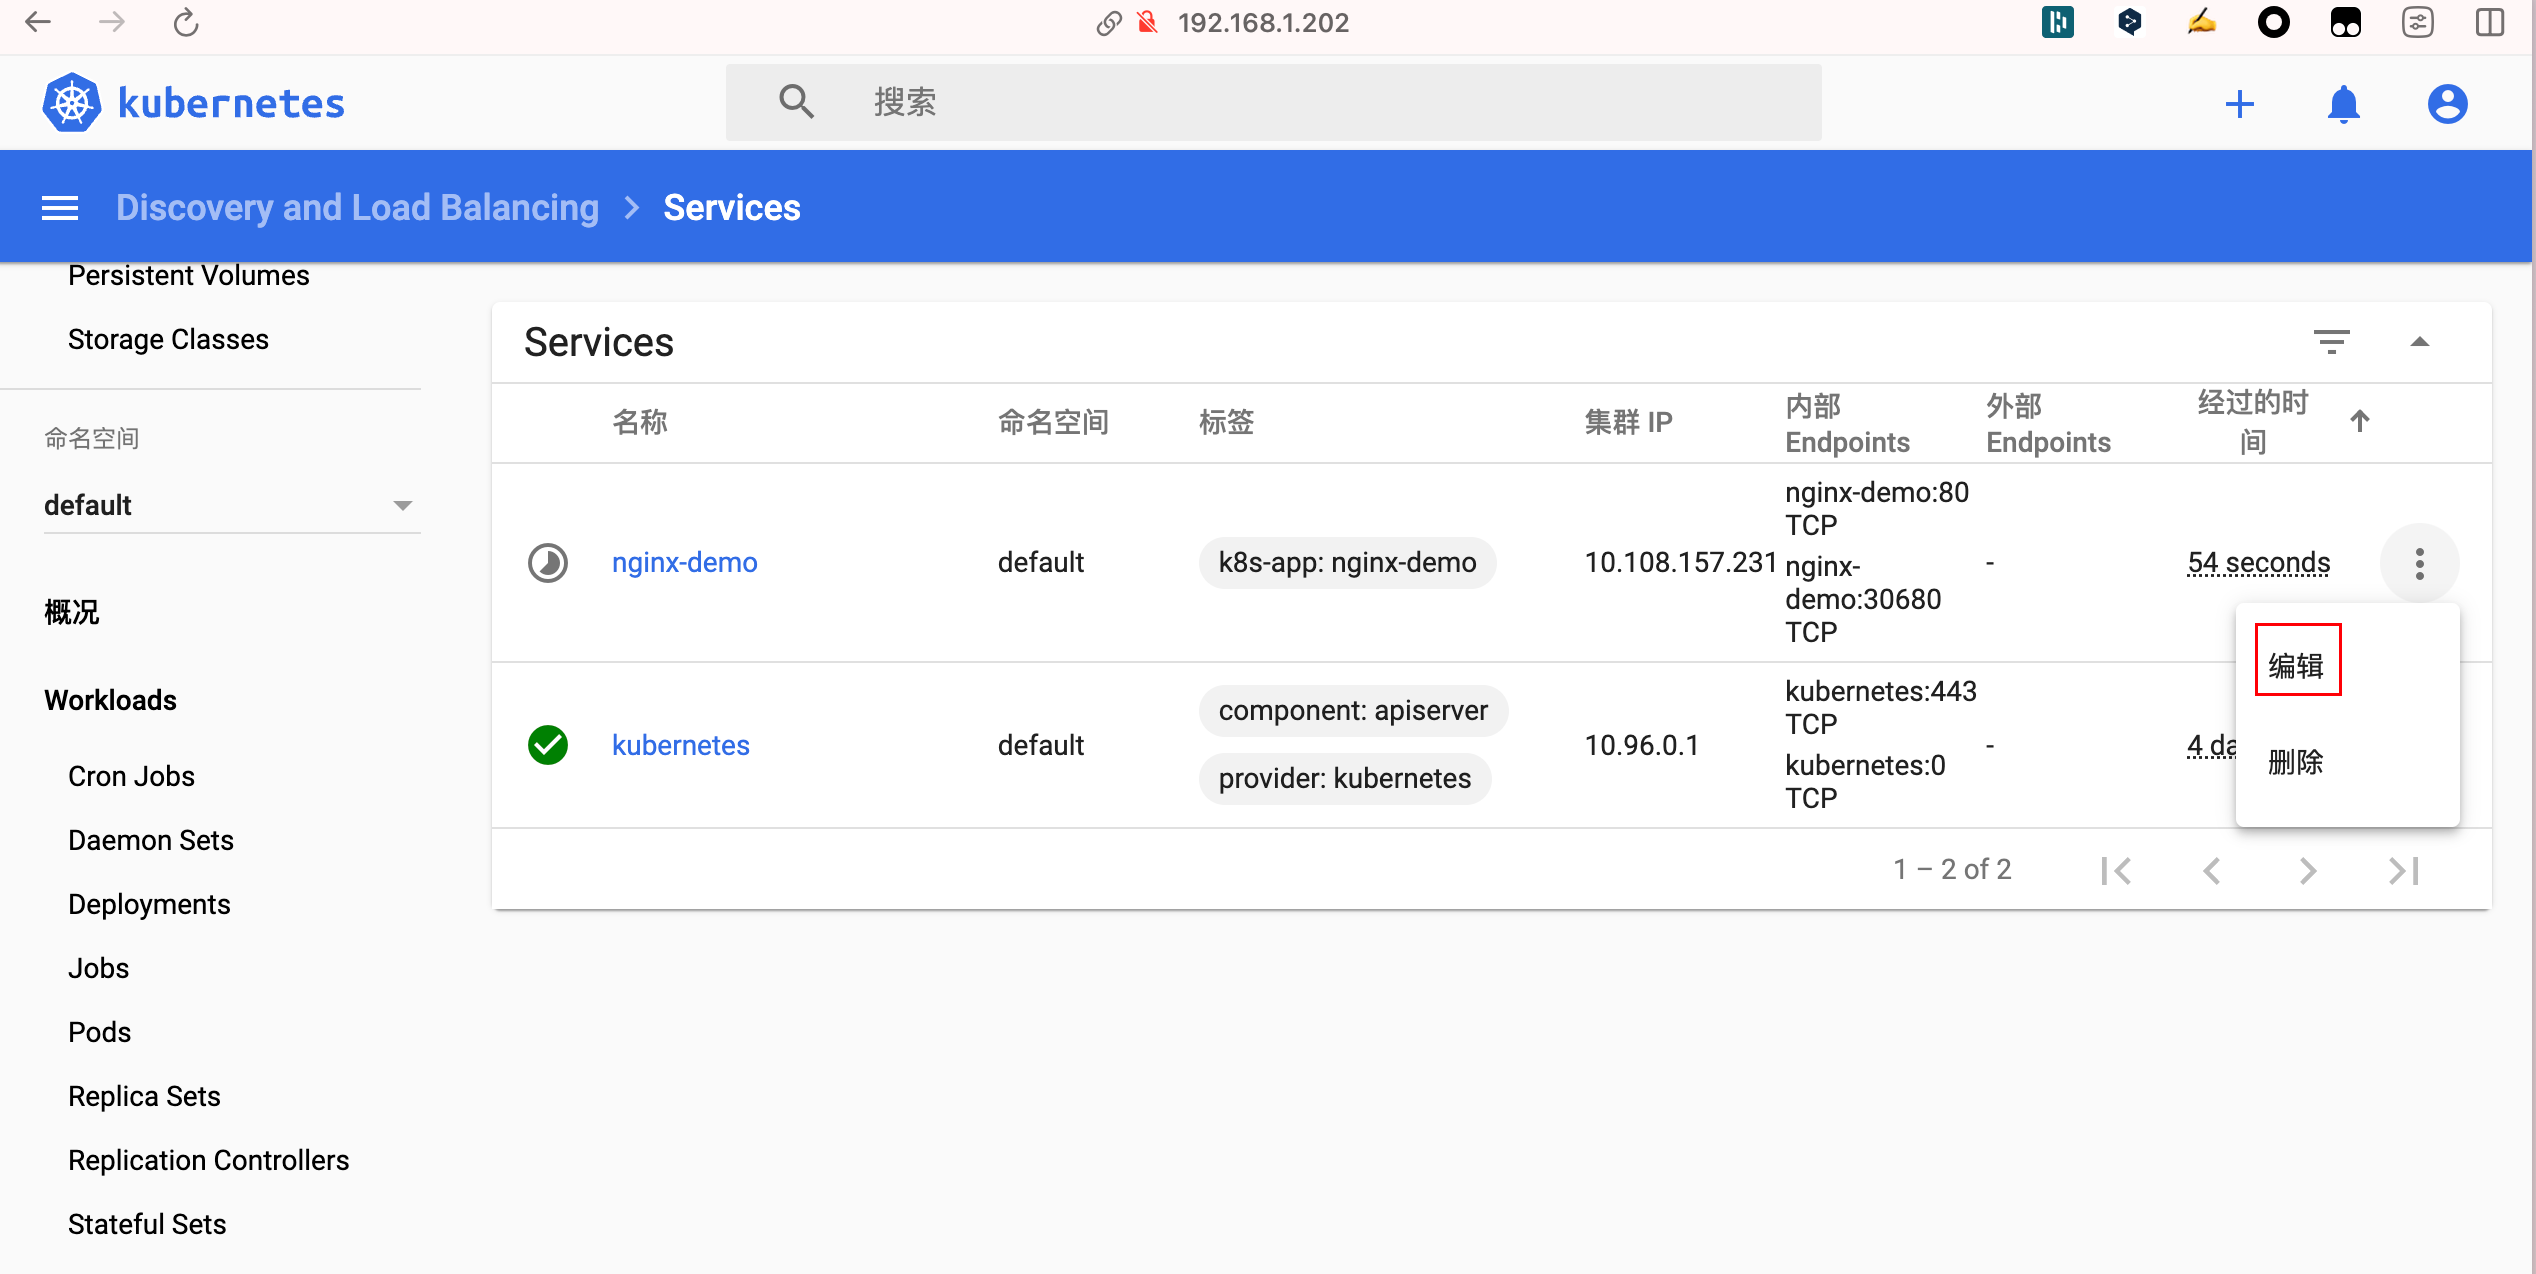Click the k8s-app: nginx-demo label chip
Image resolution: width=2536 pixels, height=1274 pixels.
pyautogui.click(x=1347, y=563)
